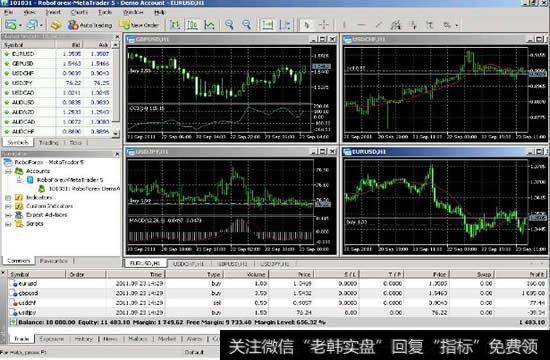Switch to the History tab
Screen dimensions: 550x360
point(83,339)
